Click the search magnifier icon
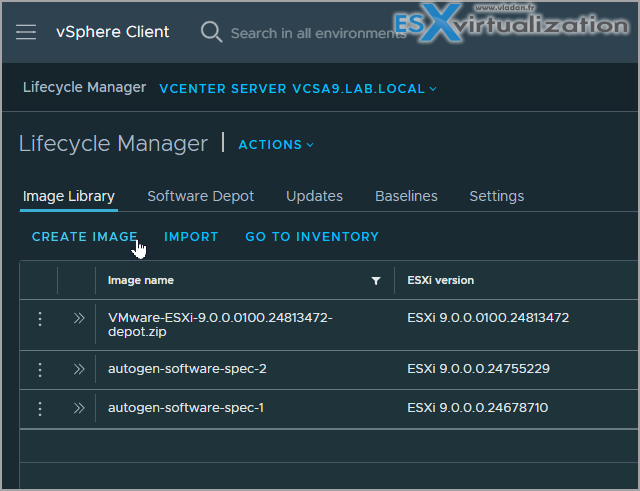The height and width of the screenshot is (491, 640). (211, 32)
